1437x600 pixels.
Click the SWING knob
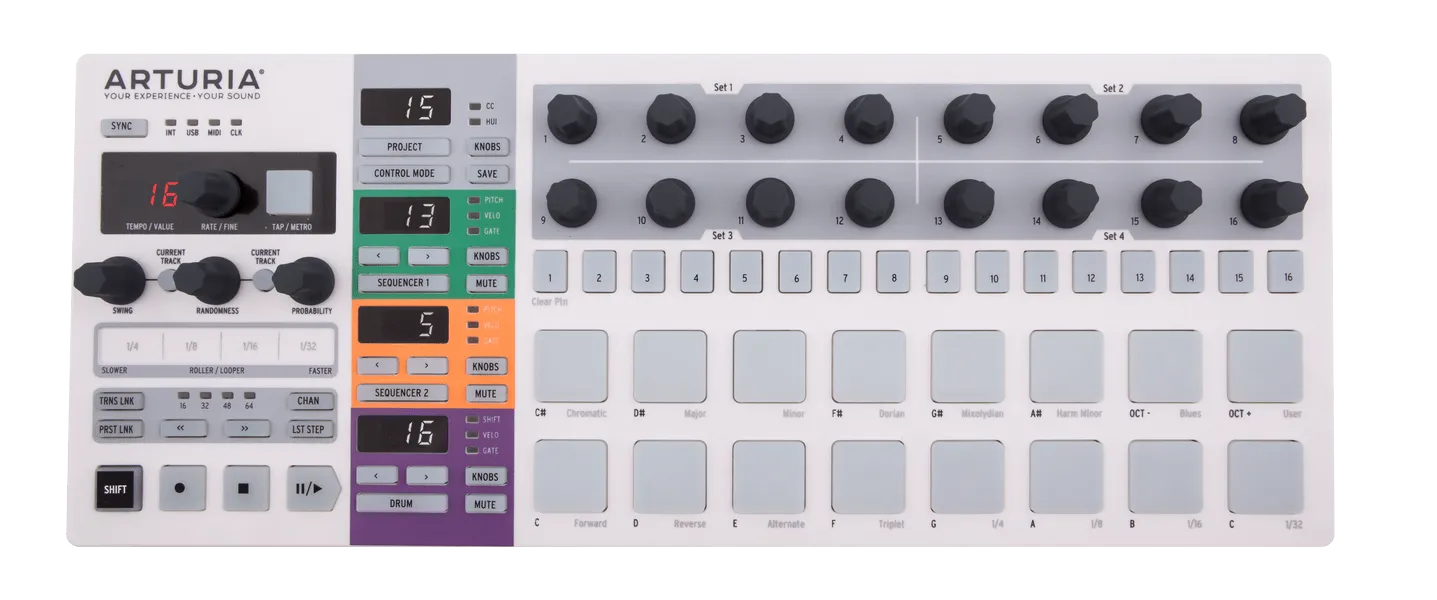(x=110, y=279)
